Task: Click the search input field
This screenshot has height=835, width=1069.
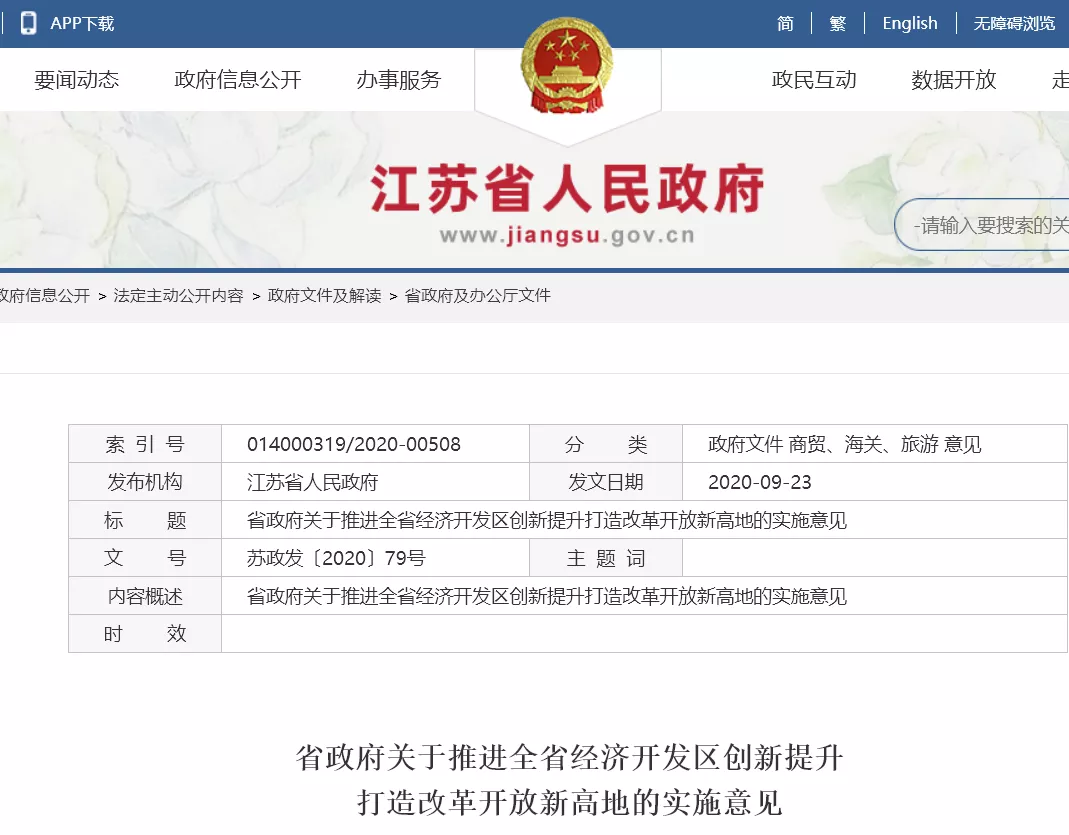Action: 990,225
